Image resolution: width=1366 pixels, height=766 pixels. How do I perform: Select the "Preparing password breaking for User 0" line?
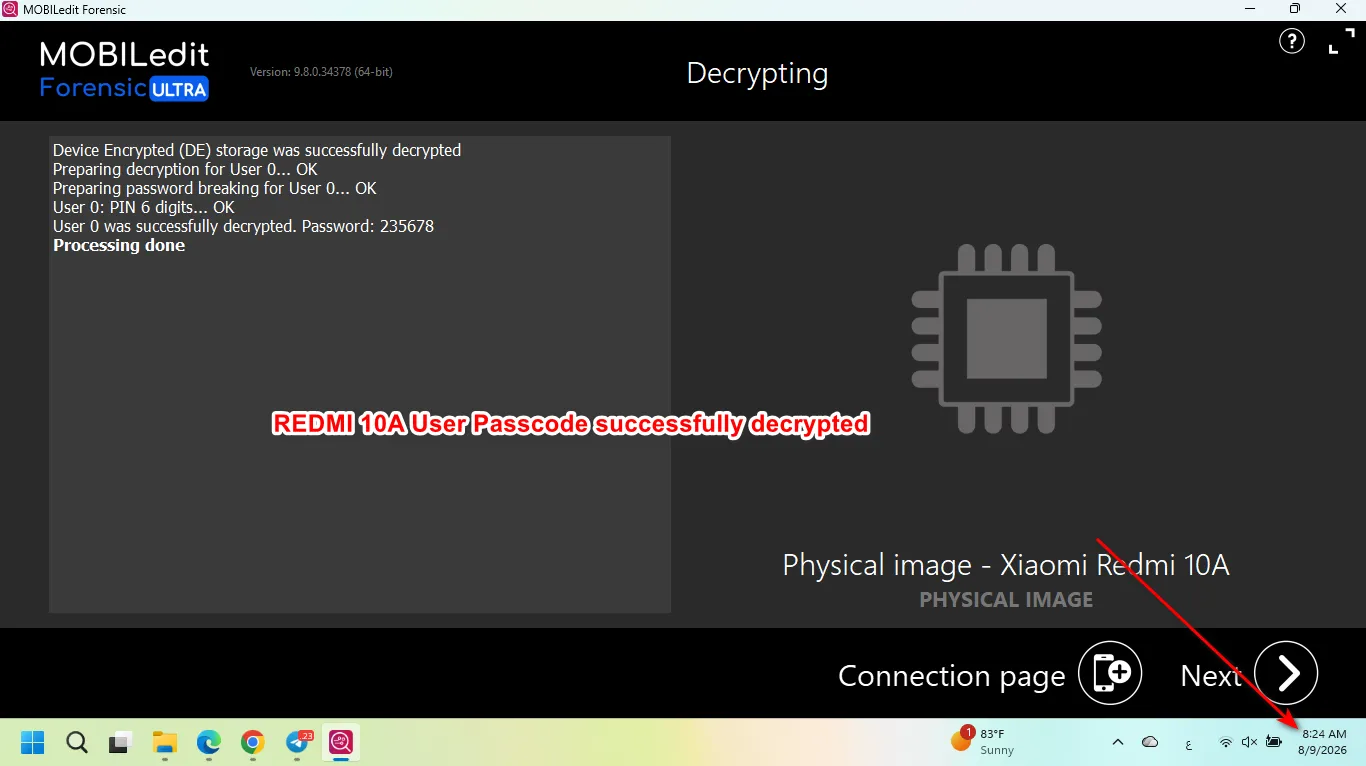pos(215,188)
